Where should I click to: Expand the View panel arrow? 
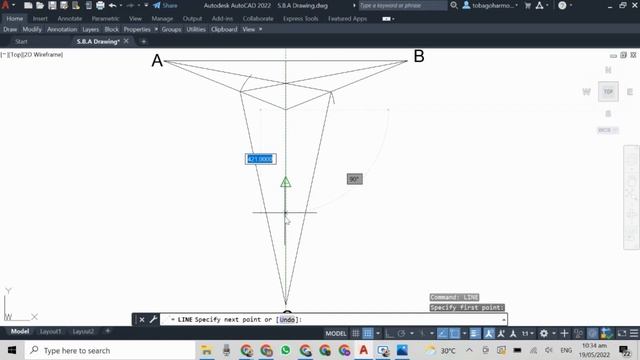pos(260,29)
